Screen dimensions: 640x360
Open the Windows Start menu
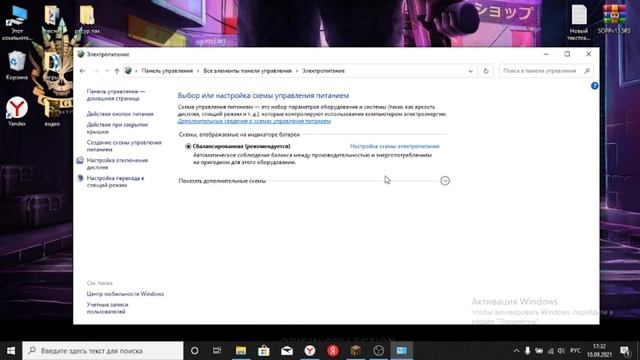point(11,351)
